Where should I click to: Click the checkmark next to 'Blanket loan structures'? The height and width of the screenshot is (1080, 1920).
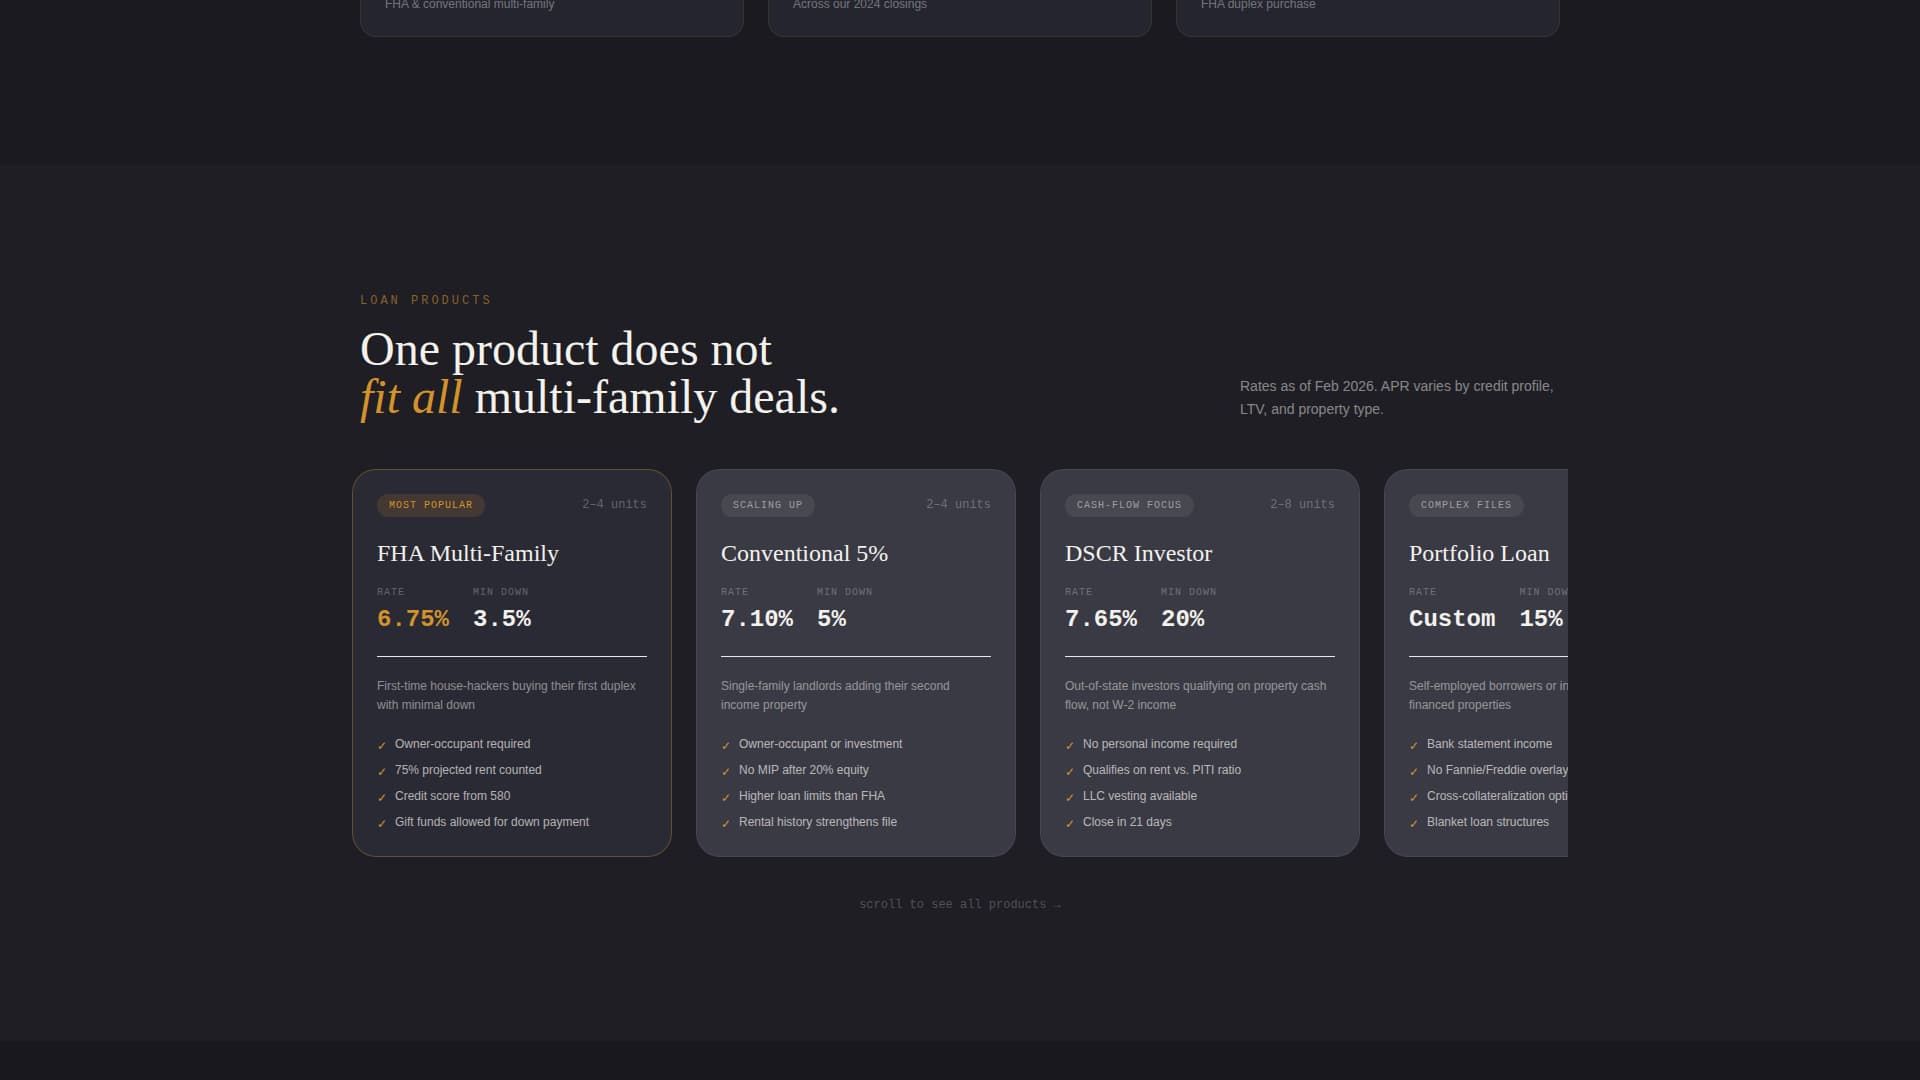(x=1415, y=822)
